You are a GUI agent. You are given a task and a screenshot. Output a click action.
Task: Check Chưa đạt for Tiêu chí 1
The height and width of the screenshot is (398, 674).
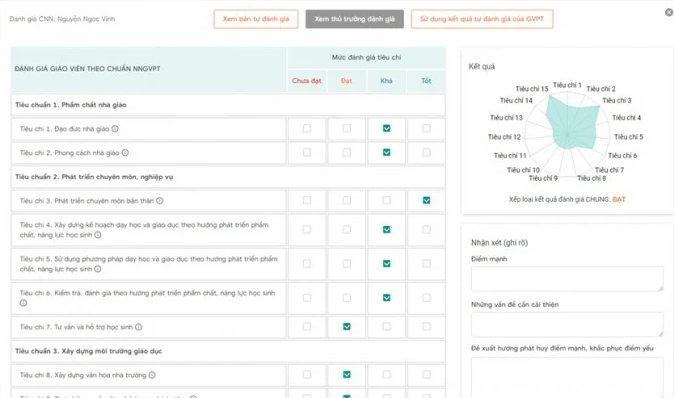307,128
